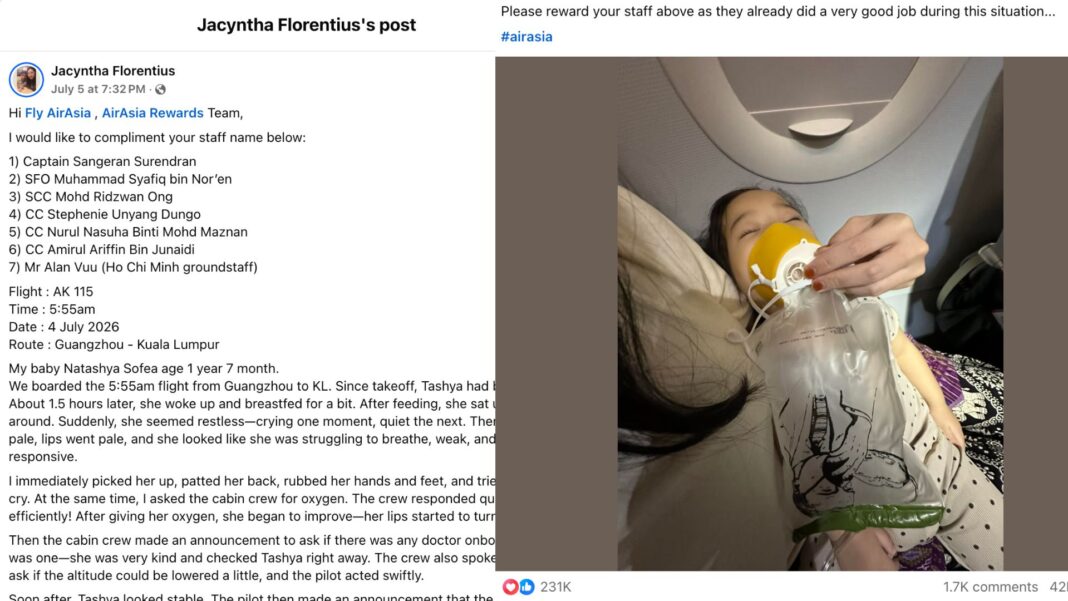
Task: Open the baby with oxygen mask photo
Action: click(810, 313)
